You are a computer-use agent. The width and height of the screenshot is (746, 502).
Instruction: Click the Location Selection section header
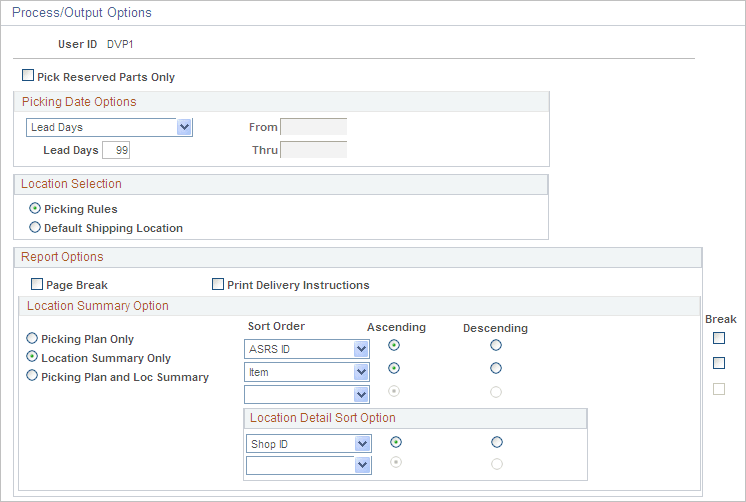71,184
